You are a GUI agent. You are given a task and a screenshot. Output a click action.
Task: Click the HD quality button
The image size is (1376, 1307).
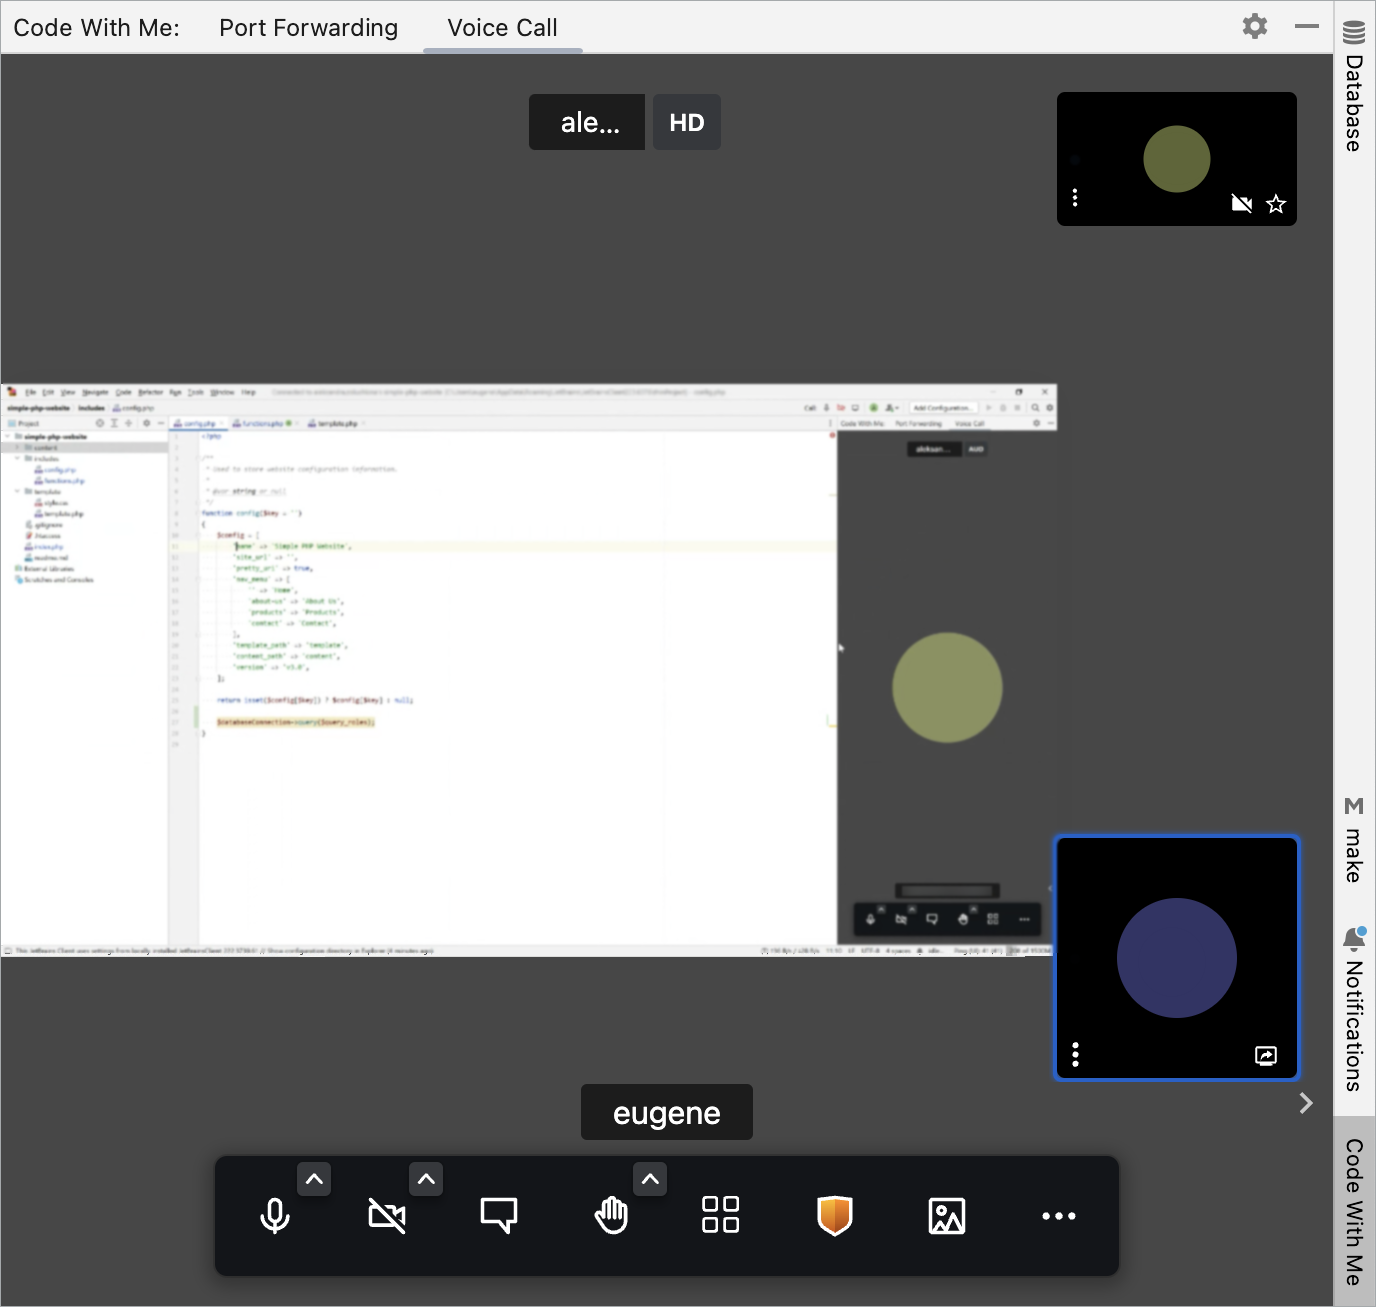[686, 121]
